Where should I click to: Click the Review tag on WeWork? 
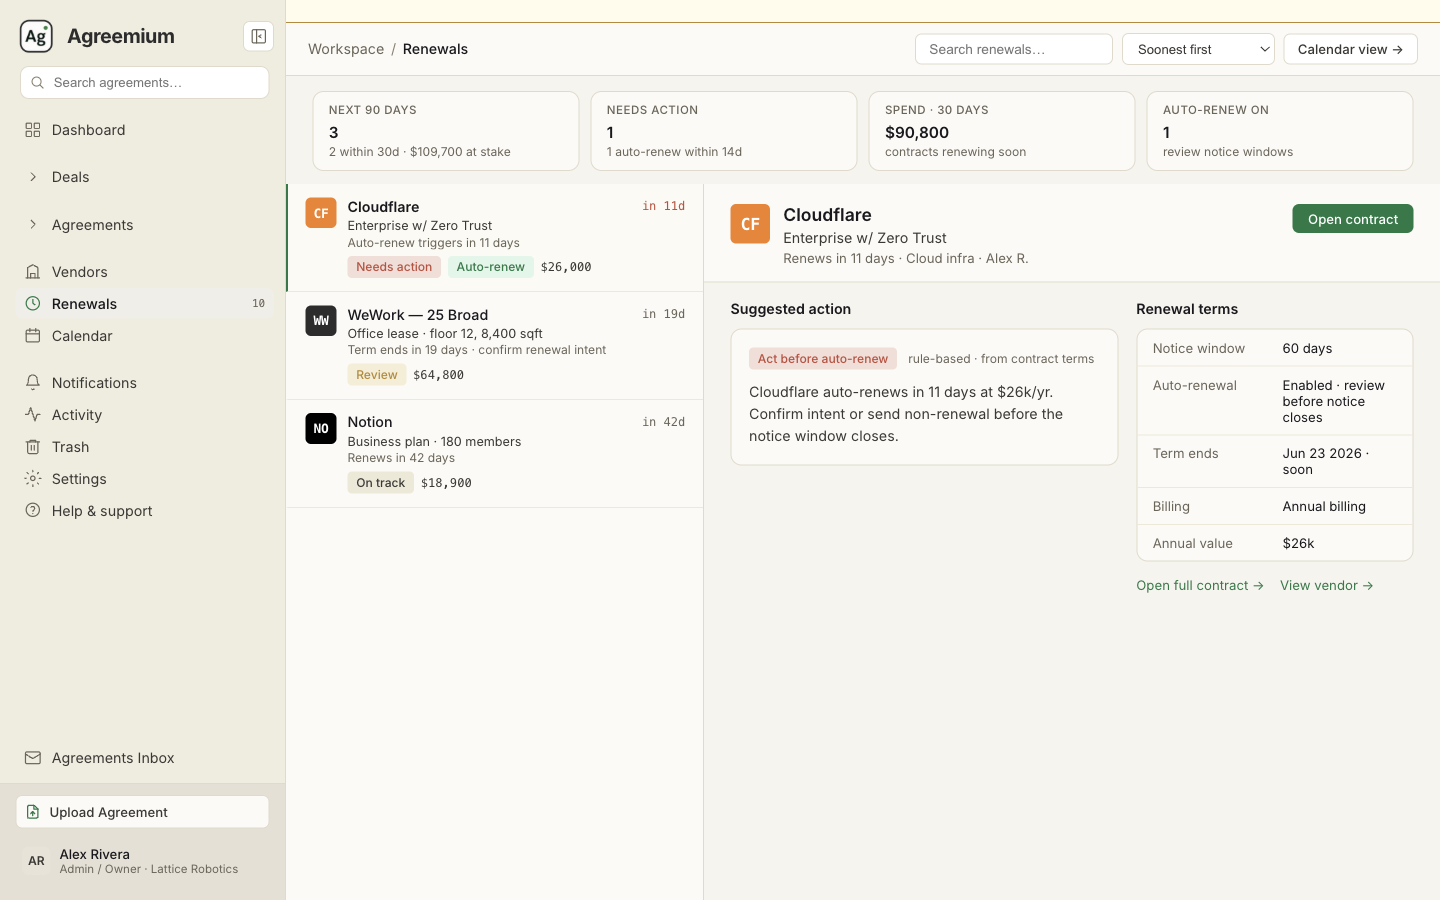pyautogui.click(x=377, y=375)
